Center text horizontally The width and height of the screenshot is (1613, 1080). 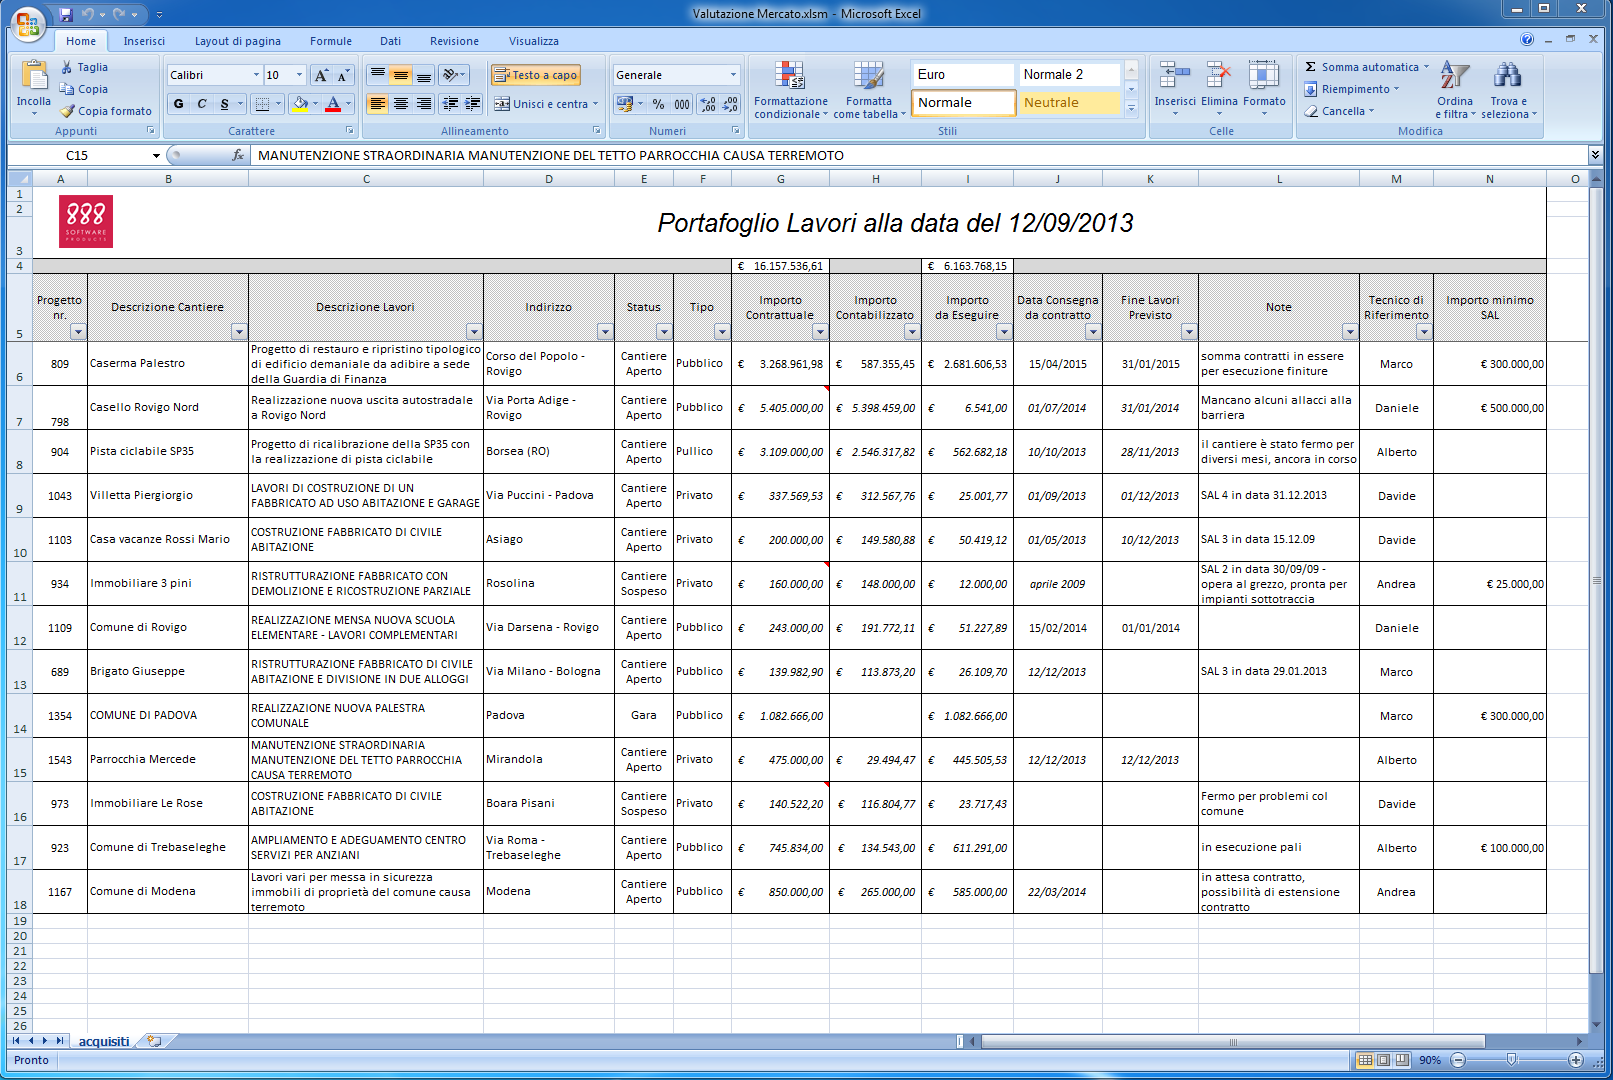[401, 104]
